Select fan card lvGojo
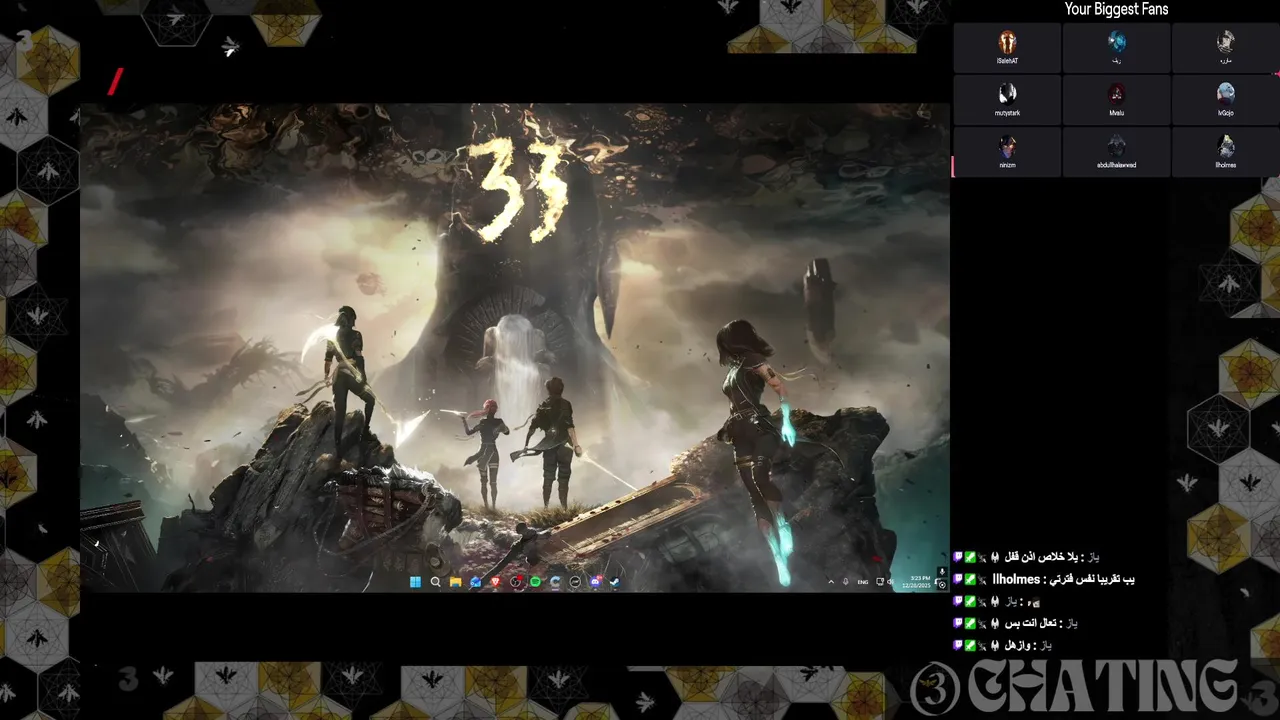This screenshot has width=1280, height=720. click(1225, 100)
